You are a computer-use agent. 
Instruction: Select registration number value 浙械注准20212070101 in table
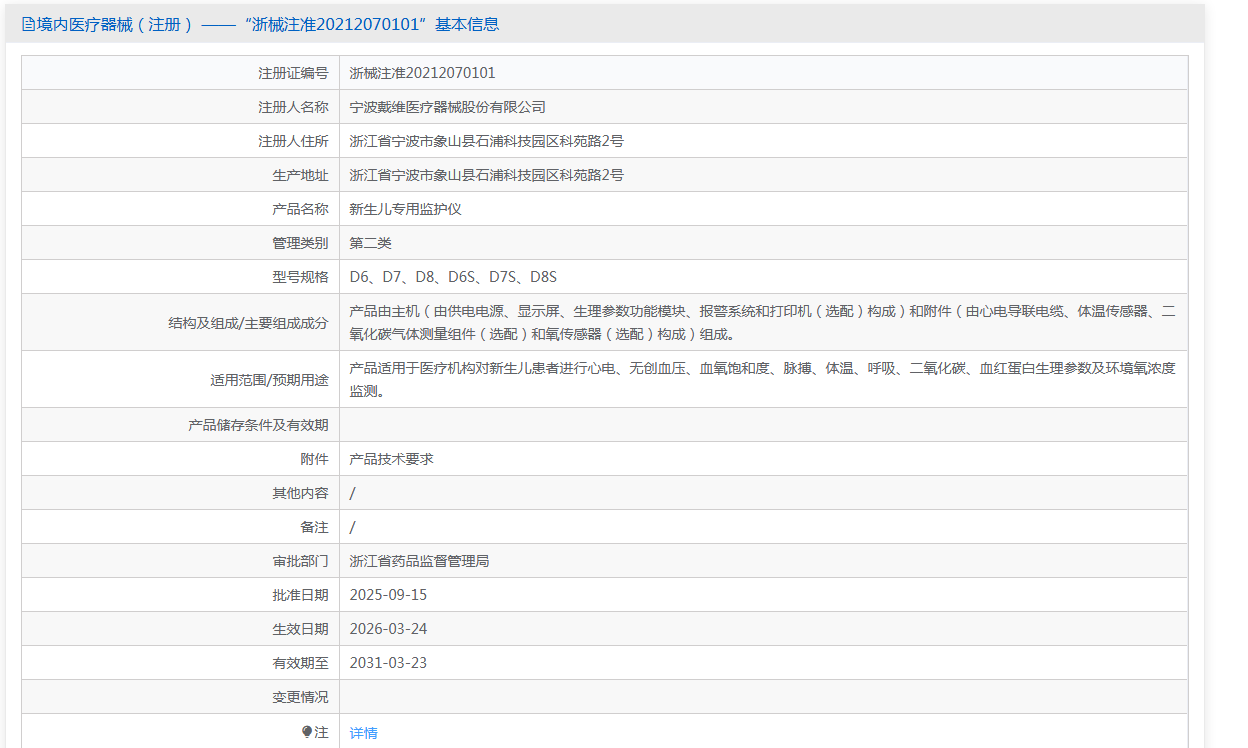tap(422, 73)
